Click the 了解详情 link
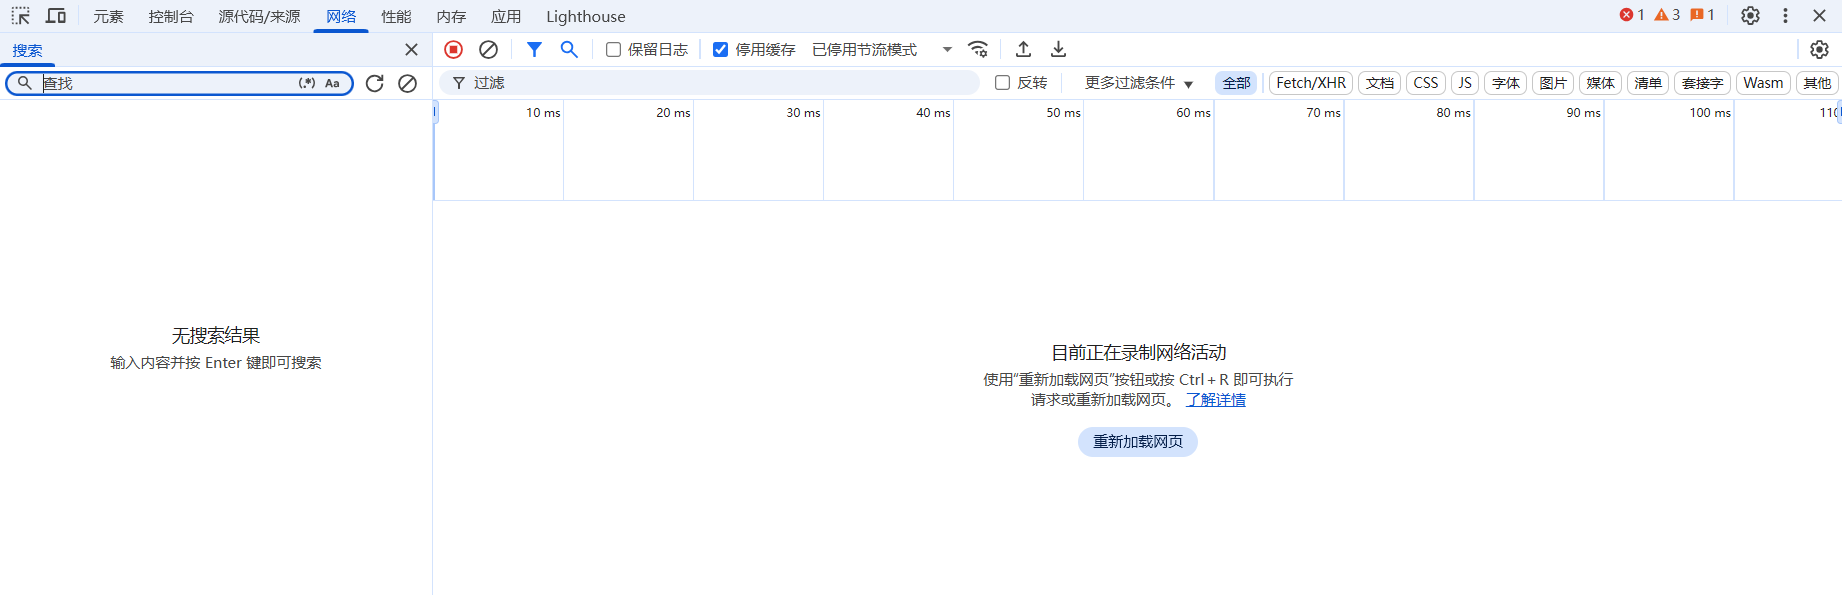 pyautogui.click(x=1216, y=400)
